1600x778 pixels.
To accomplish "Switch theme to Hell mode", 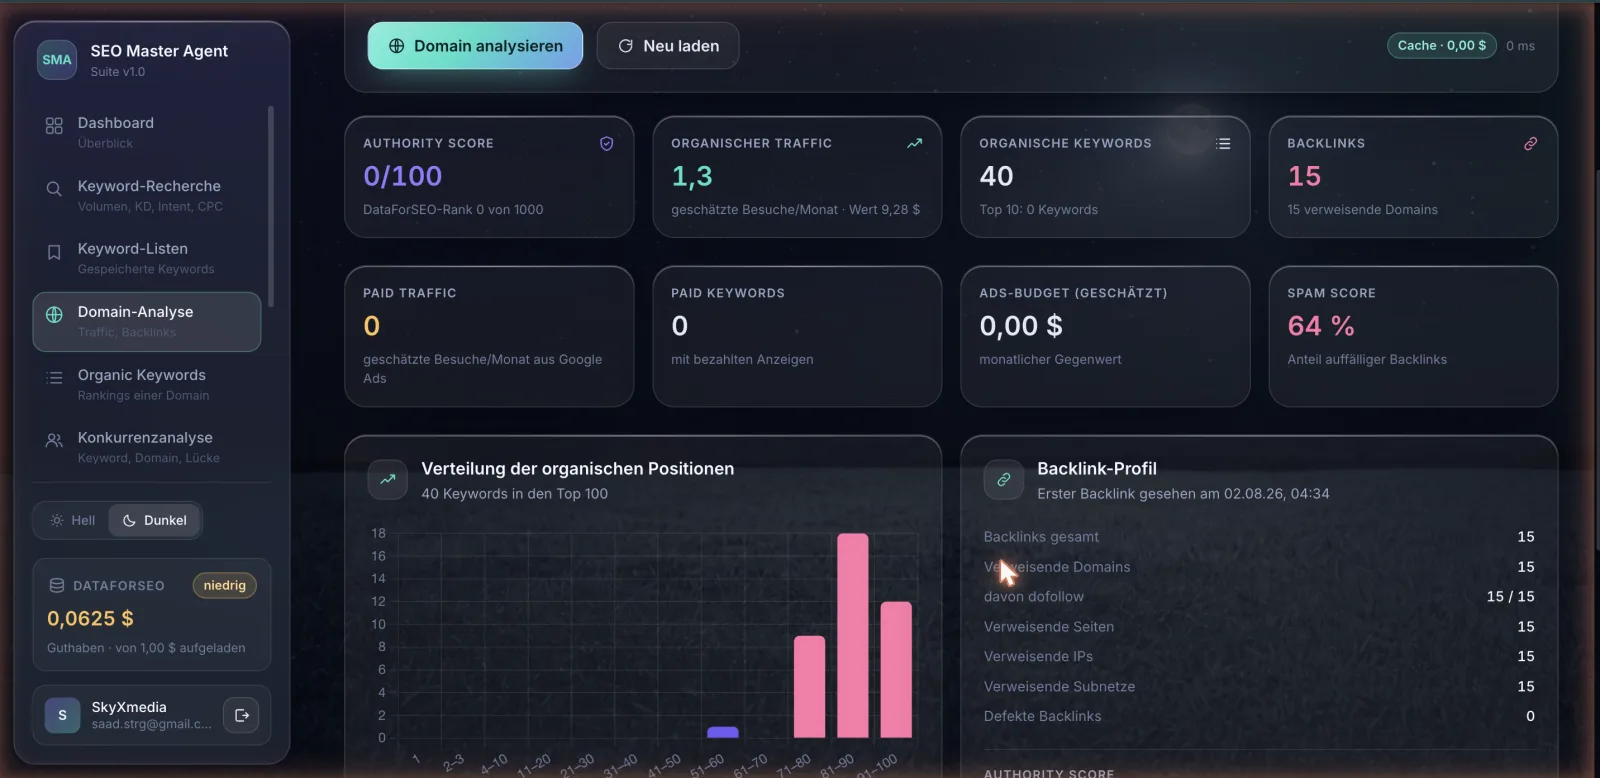I will (x=72, y=520).
